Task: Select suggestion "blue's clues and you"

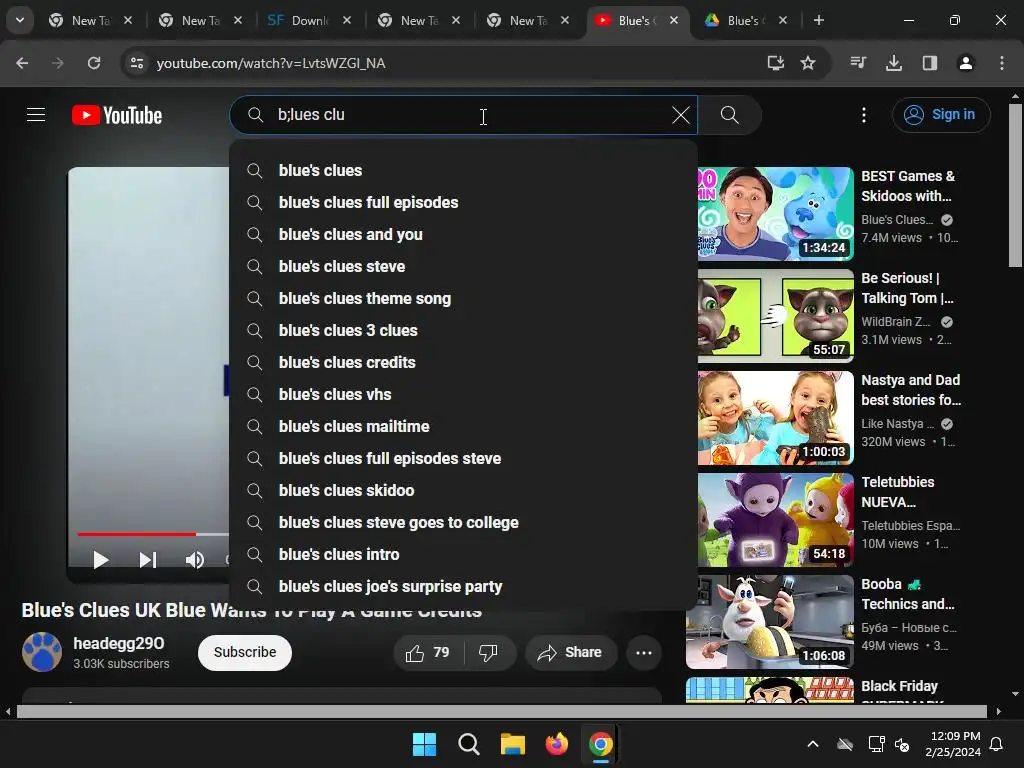Action: click(x=464, y=234)
